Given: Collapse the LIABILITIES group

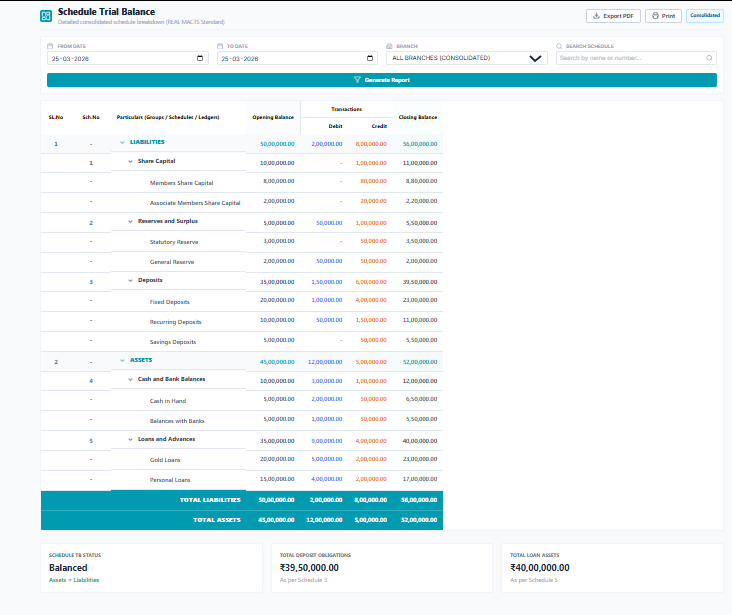Looking at the screenshot, I should (122, 143).
